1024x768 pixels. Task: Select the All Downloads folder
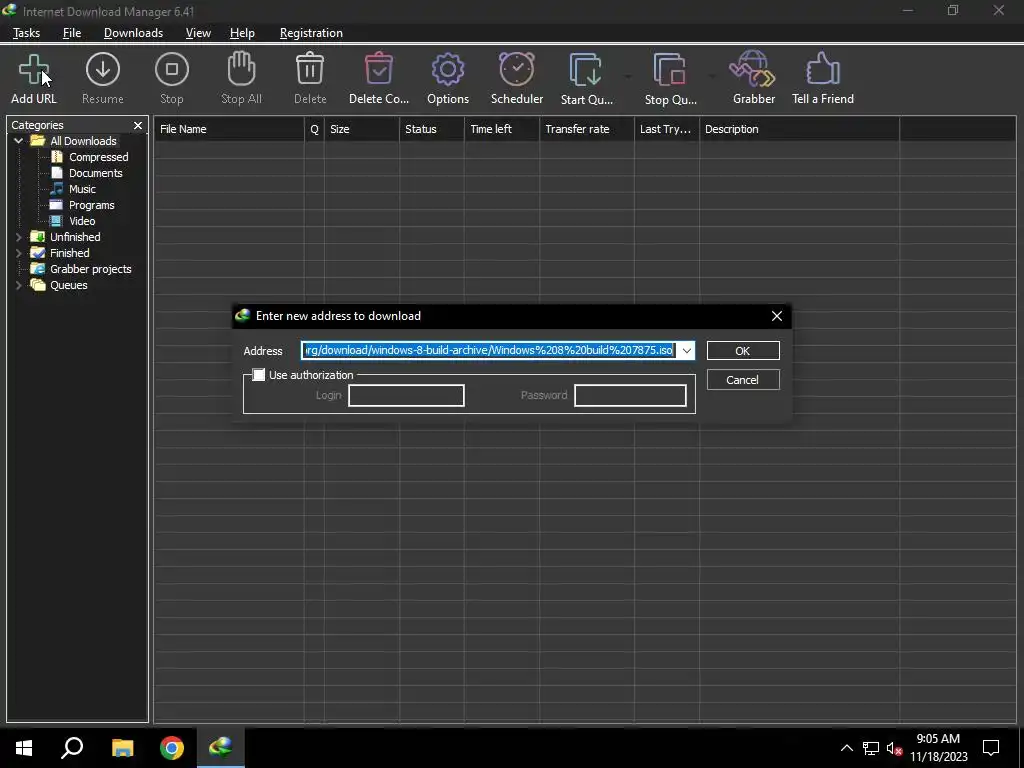click(x=83, y=141)
